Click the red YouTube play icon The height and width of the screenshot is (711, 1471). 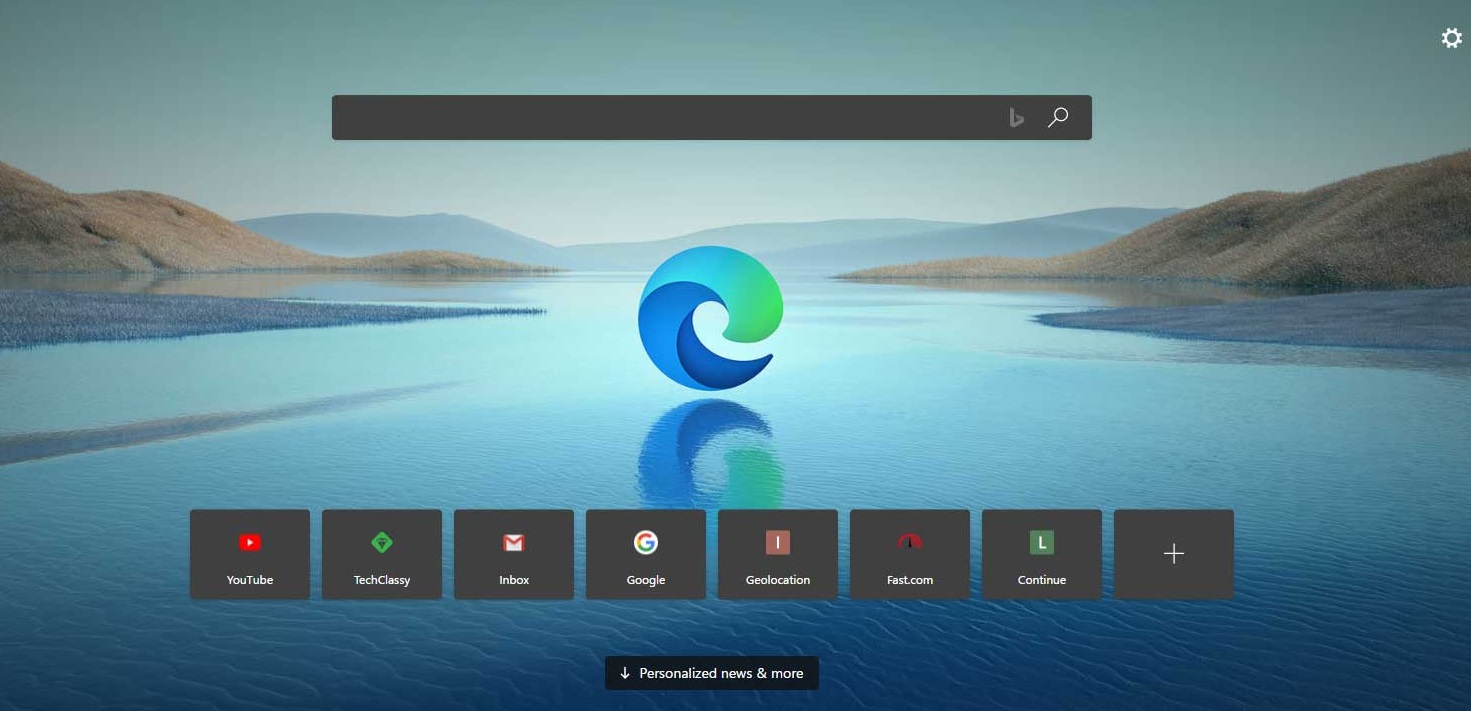250,543
